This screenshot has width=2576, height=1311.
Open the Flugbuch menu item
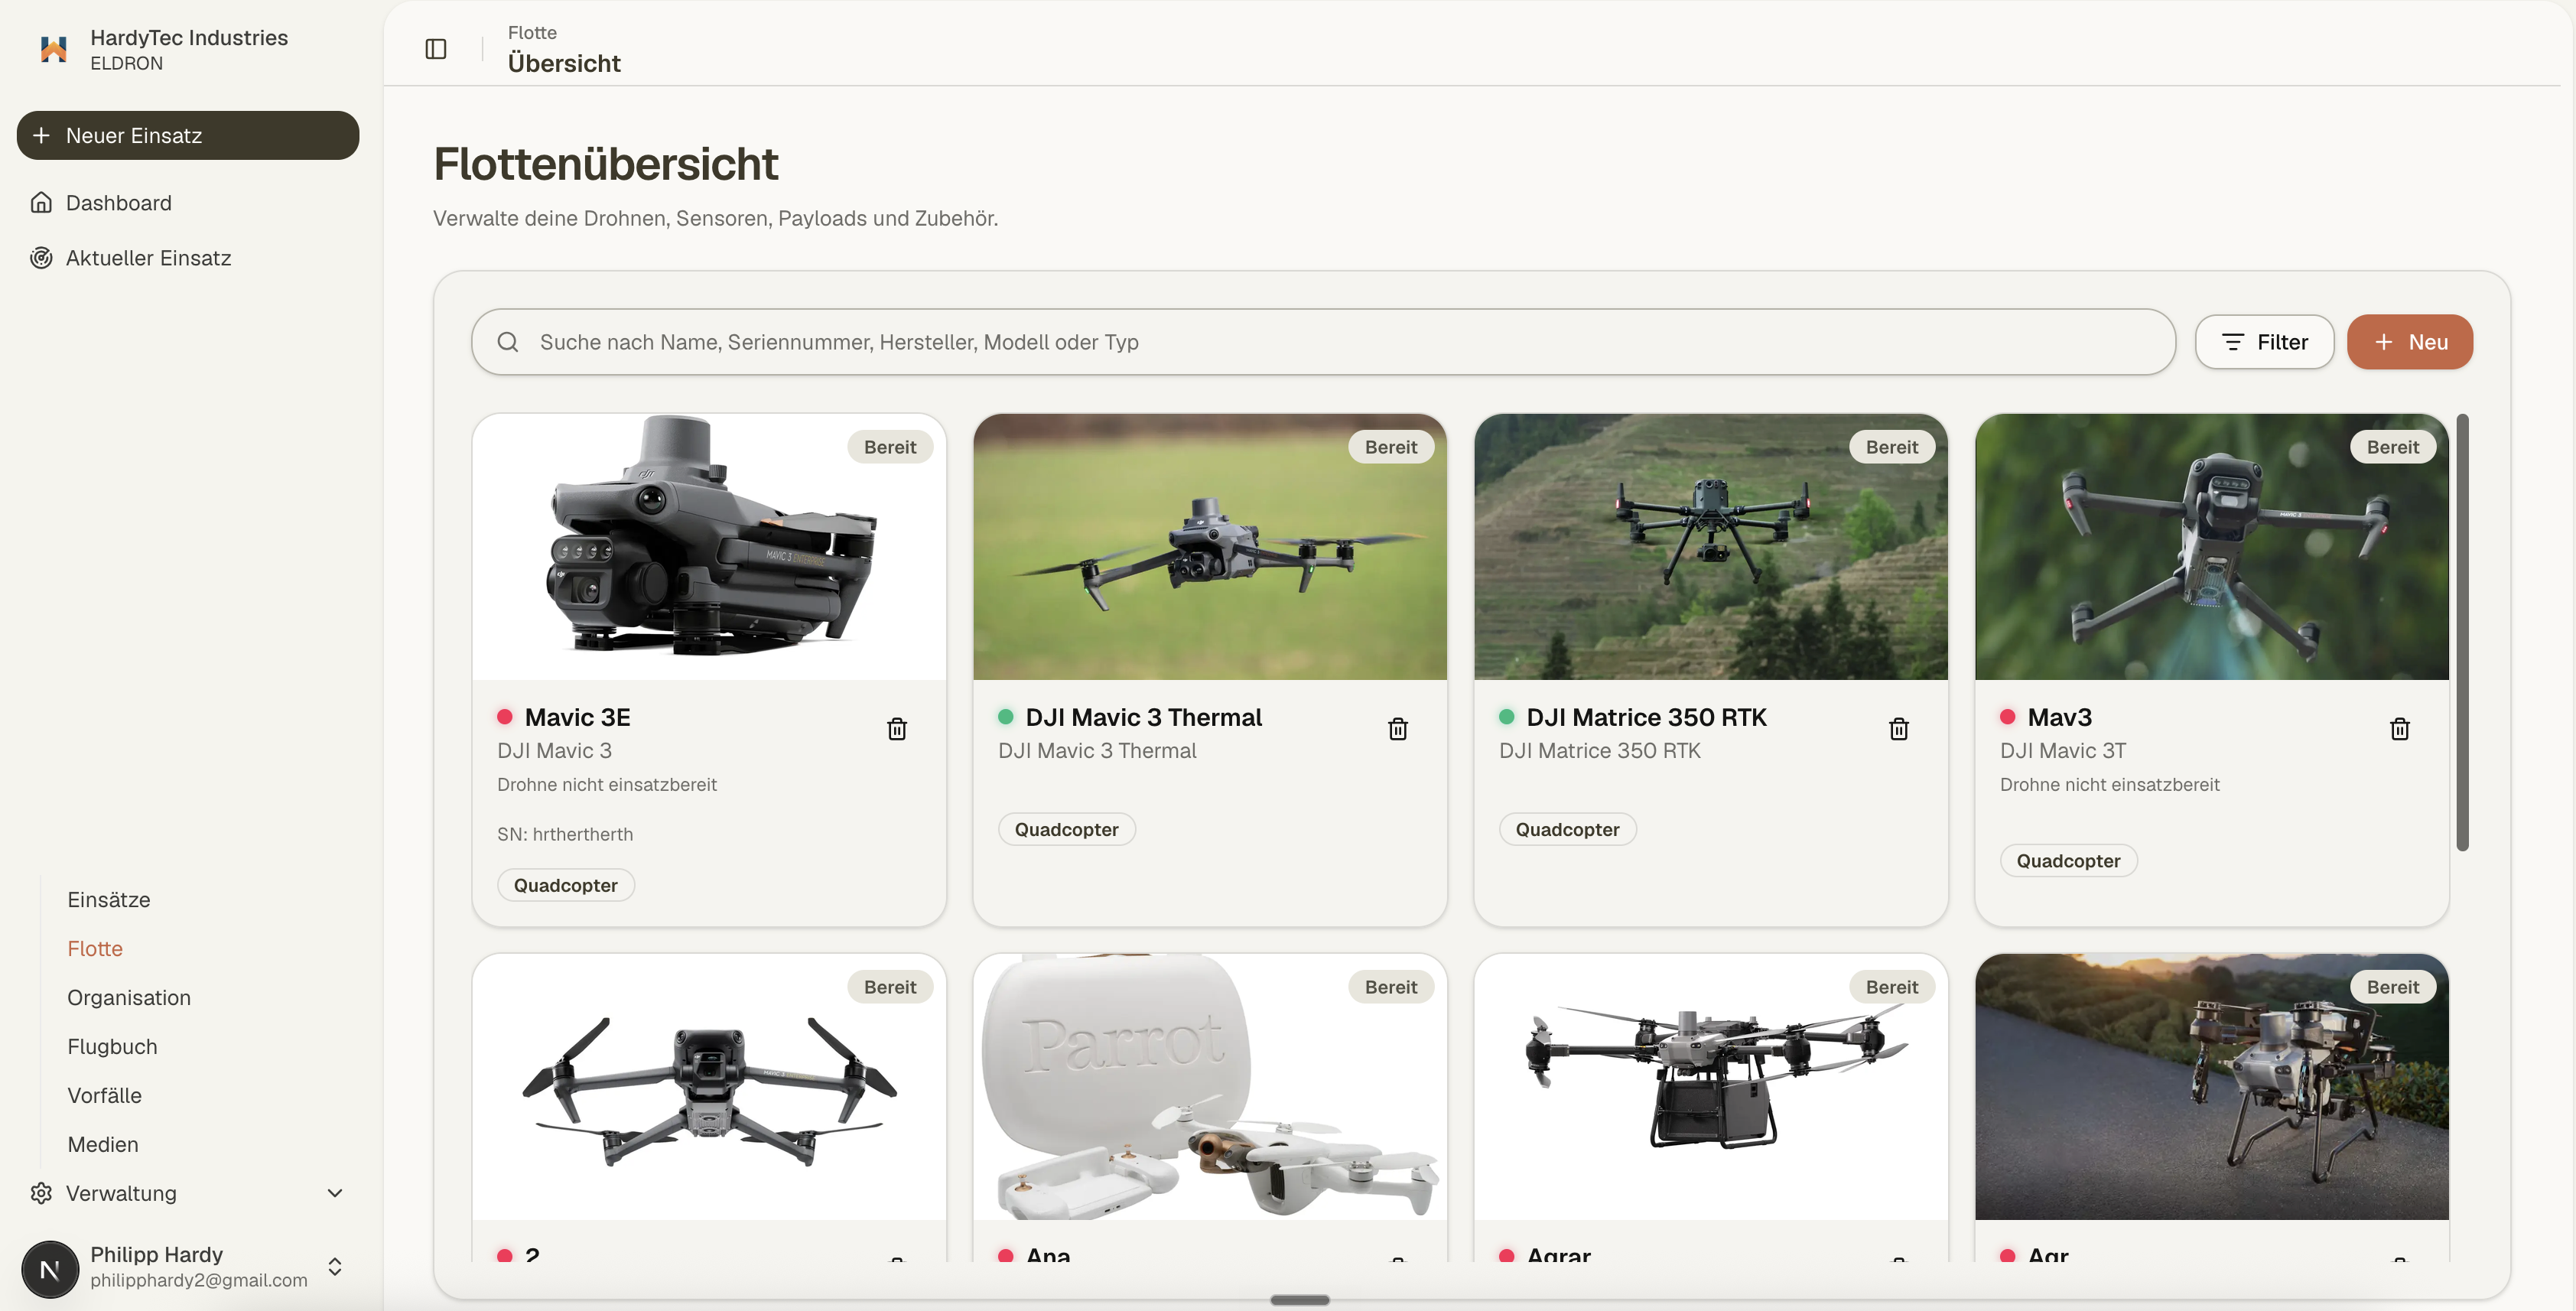coord(112,1047)
